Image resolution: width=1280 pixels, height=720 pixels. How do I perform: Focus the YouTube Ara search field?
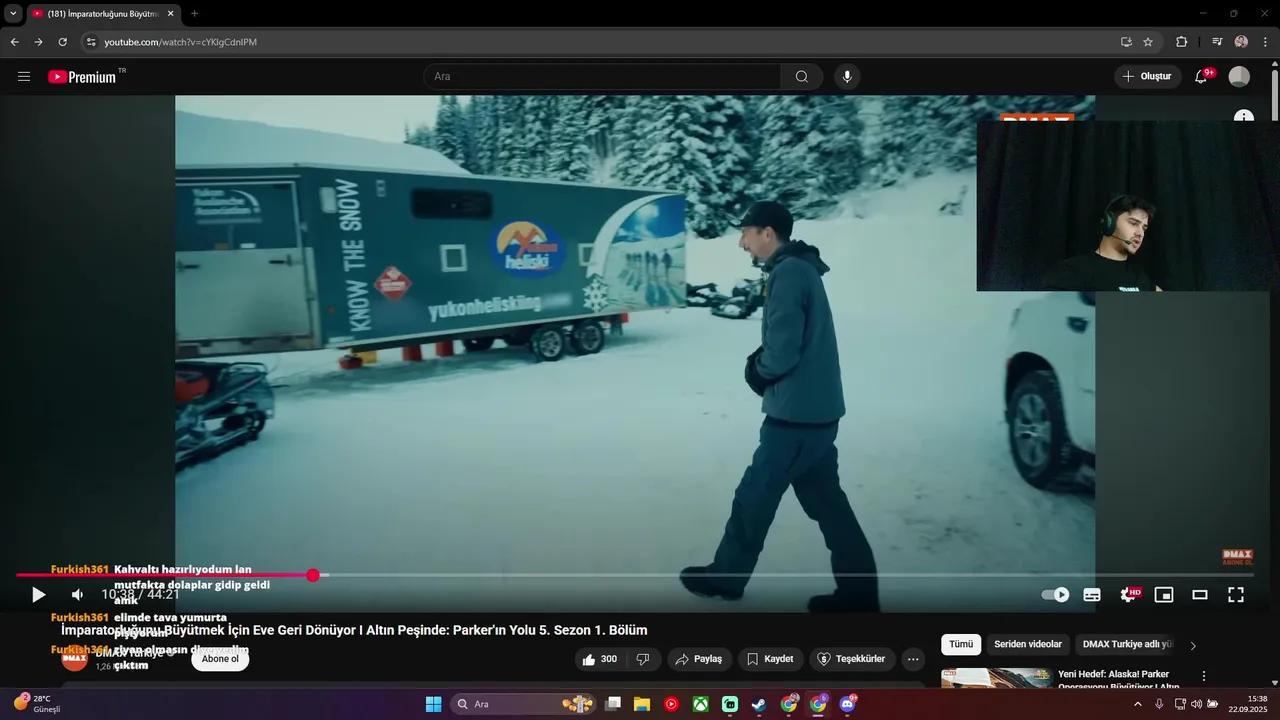tap(602, 77)
